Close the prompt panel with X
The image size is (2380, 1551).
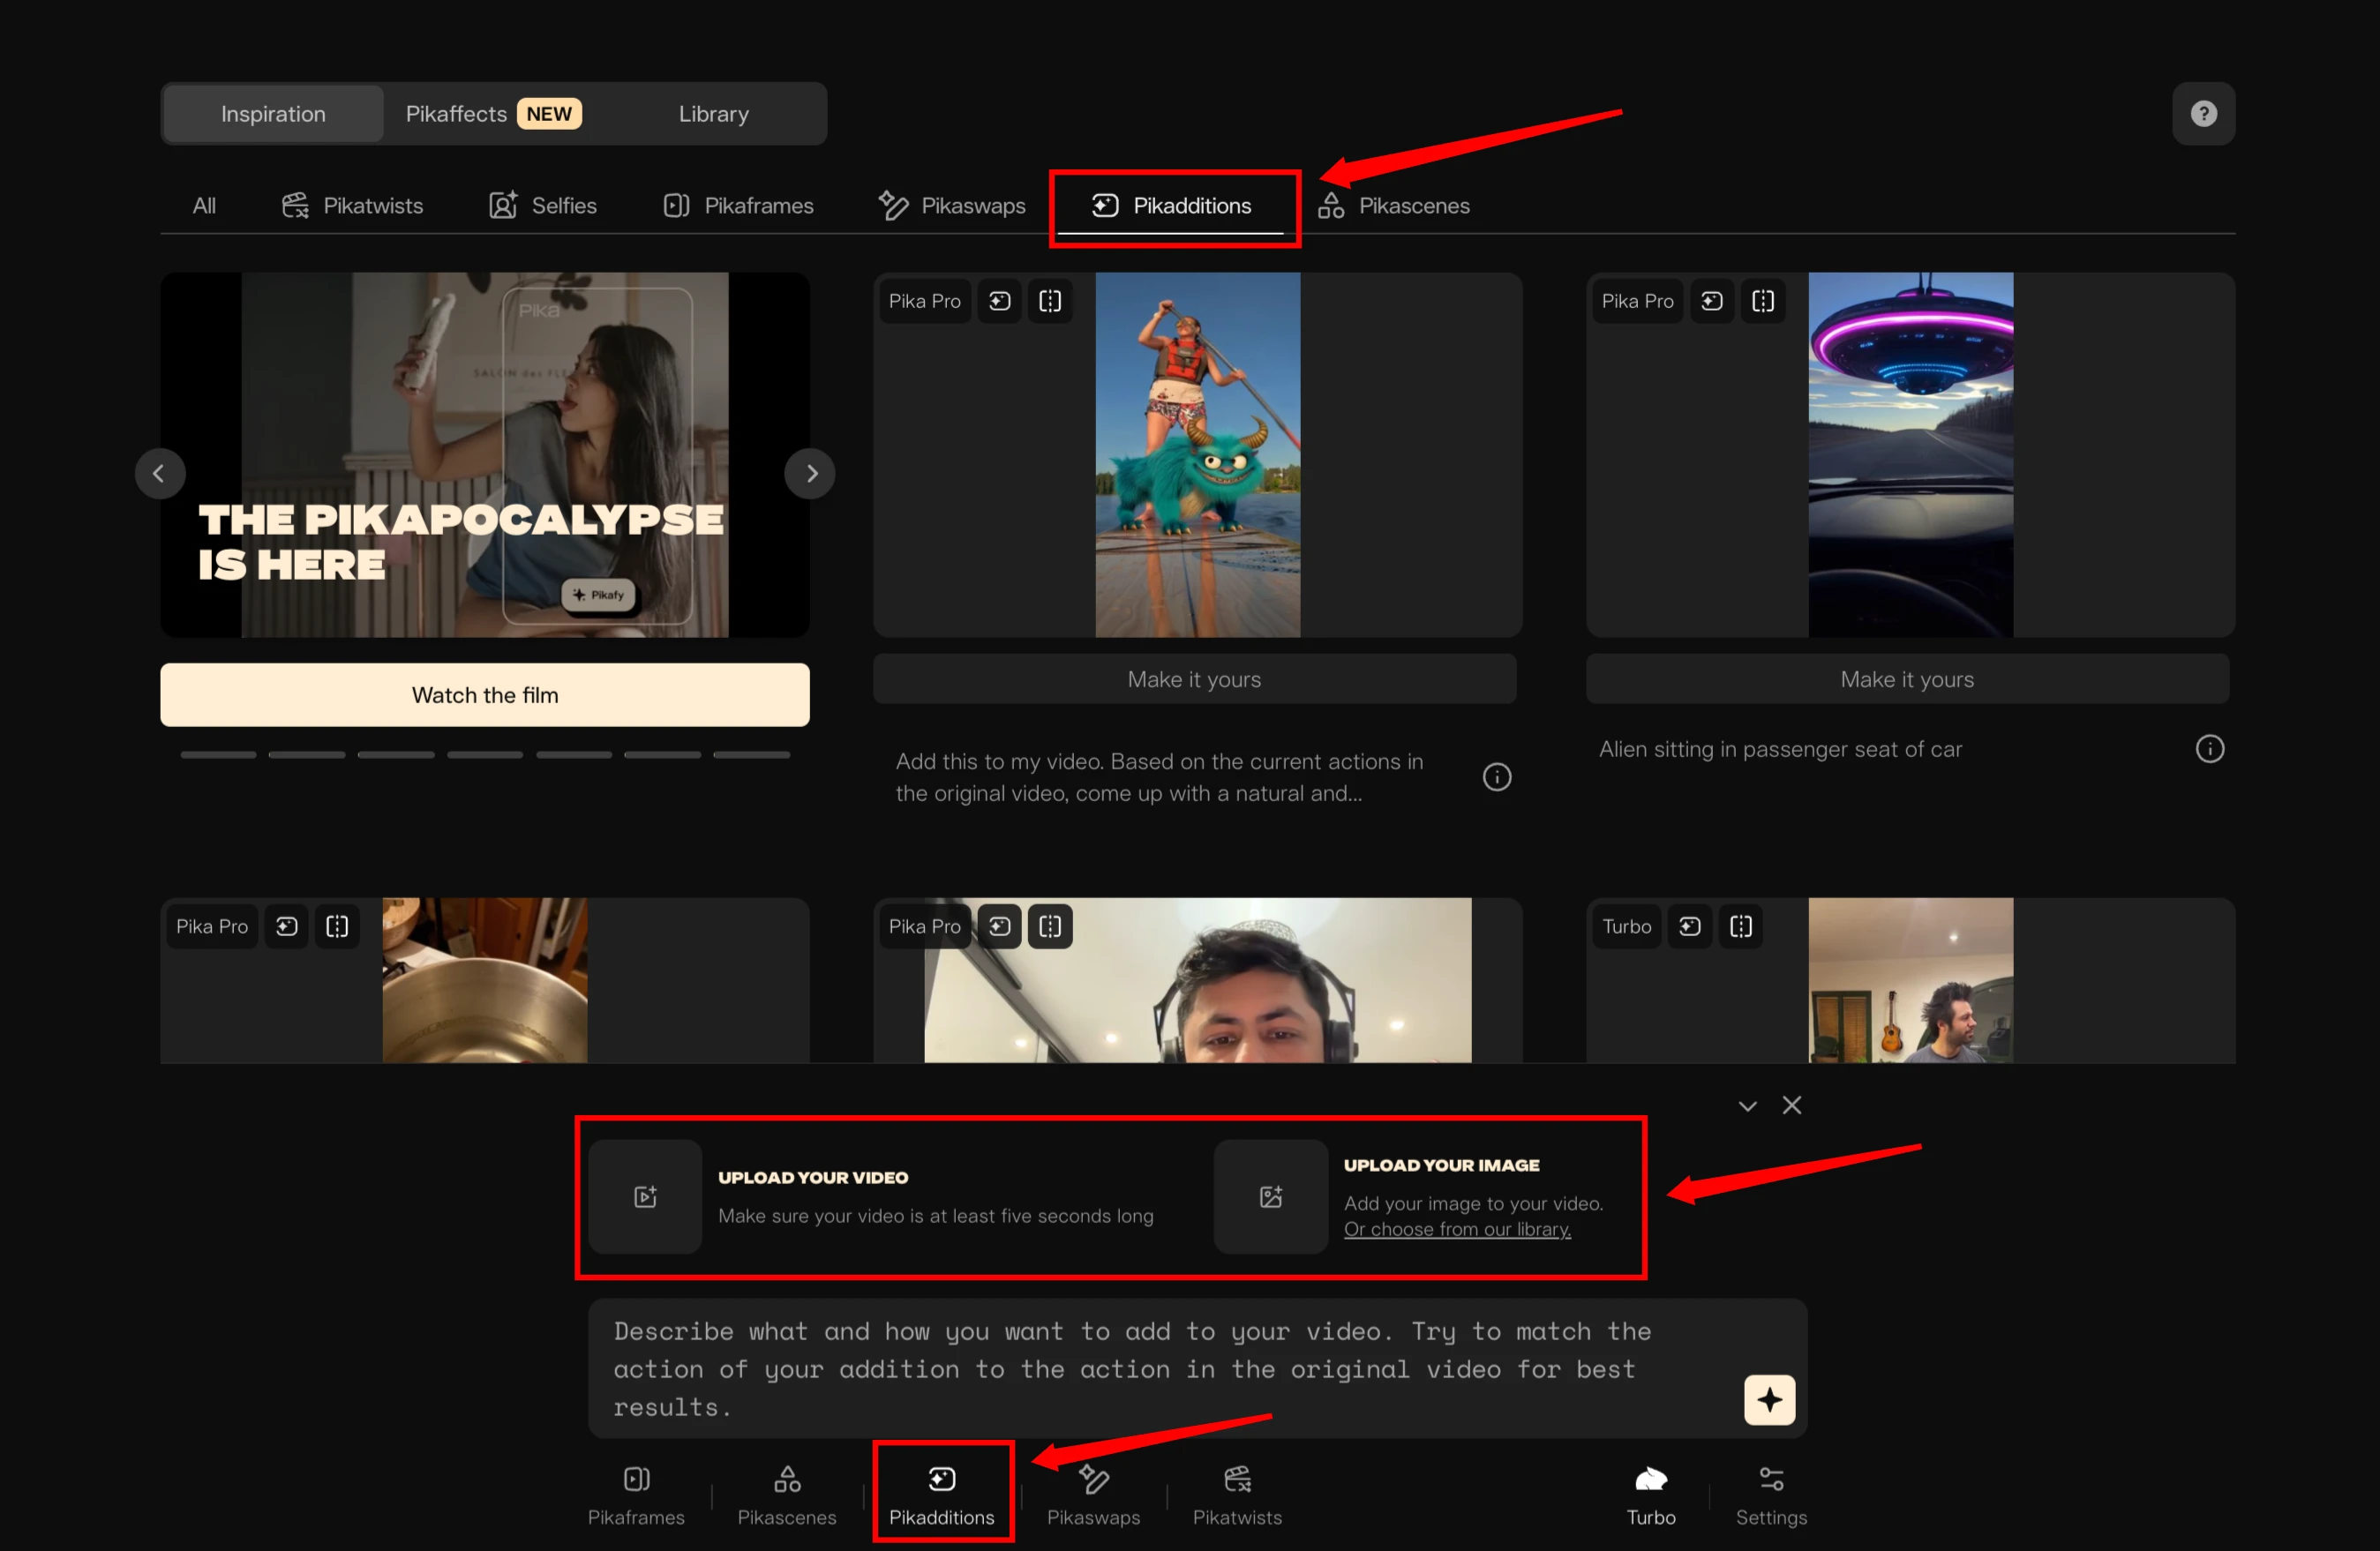coord(1791,1105)
